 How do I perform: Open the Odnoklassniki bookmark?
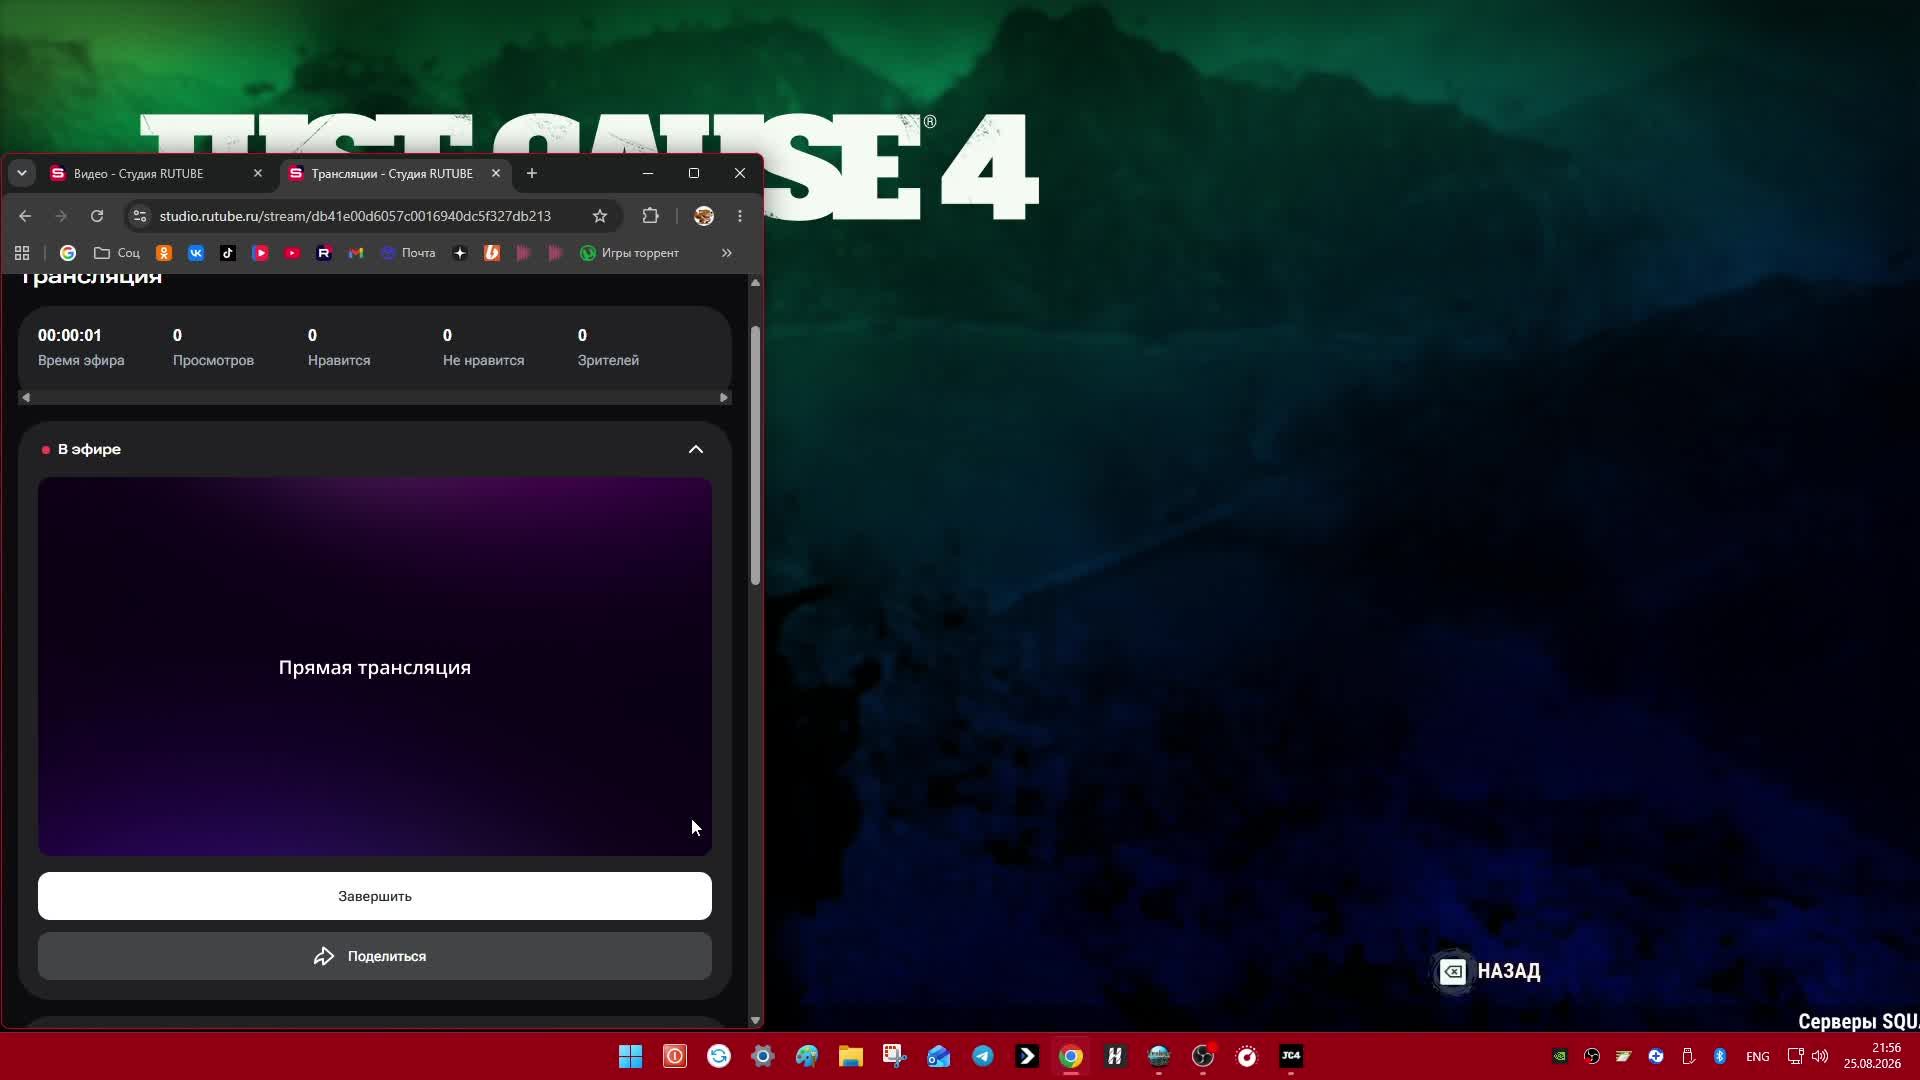click(x=164, y=253)
